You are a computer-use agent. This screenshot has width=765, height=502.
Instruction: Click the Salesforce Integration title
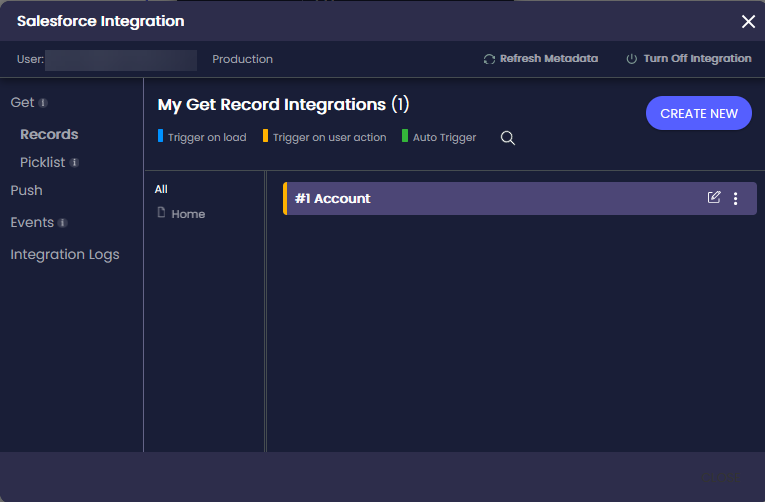(101, 21)
